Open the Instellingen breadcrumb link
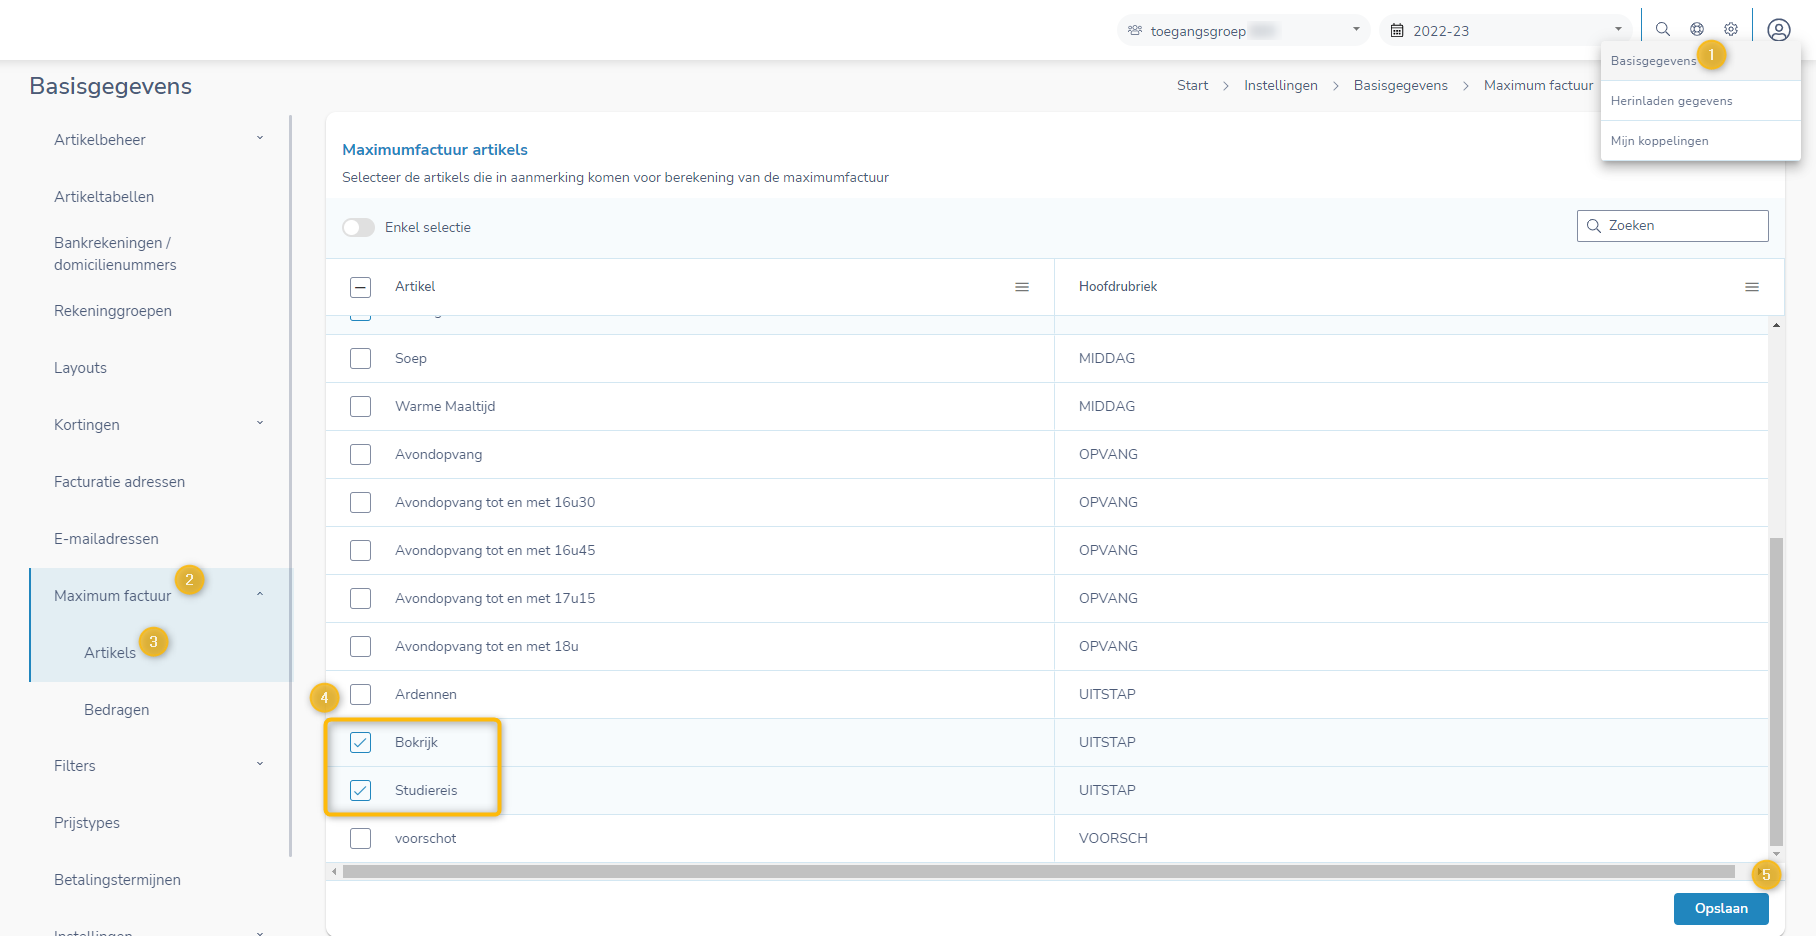 click(x=1280, y=85)
